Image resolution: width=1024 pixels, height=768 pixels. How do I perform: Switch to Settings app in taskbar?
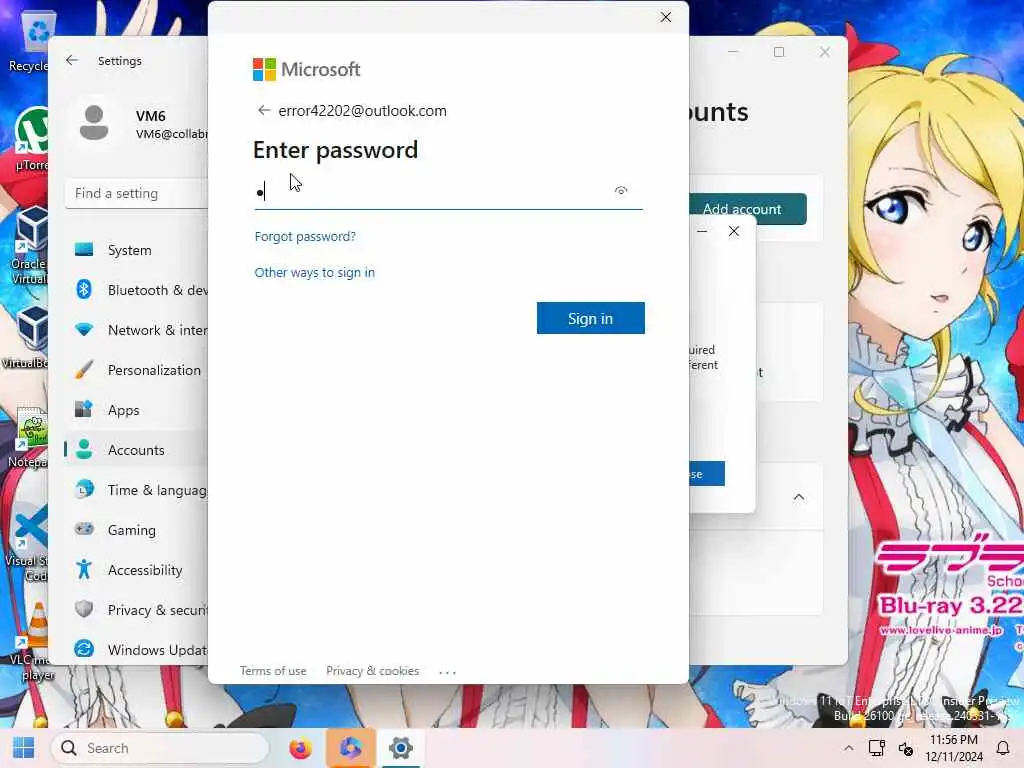401,748
